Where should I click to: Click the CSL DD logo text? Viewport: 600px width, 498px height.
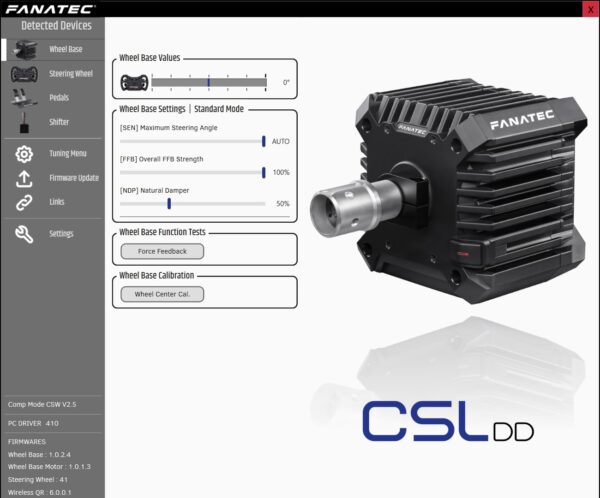[448, 421]
